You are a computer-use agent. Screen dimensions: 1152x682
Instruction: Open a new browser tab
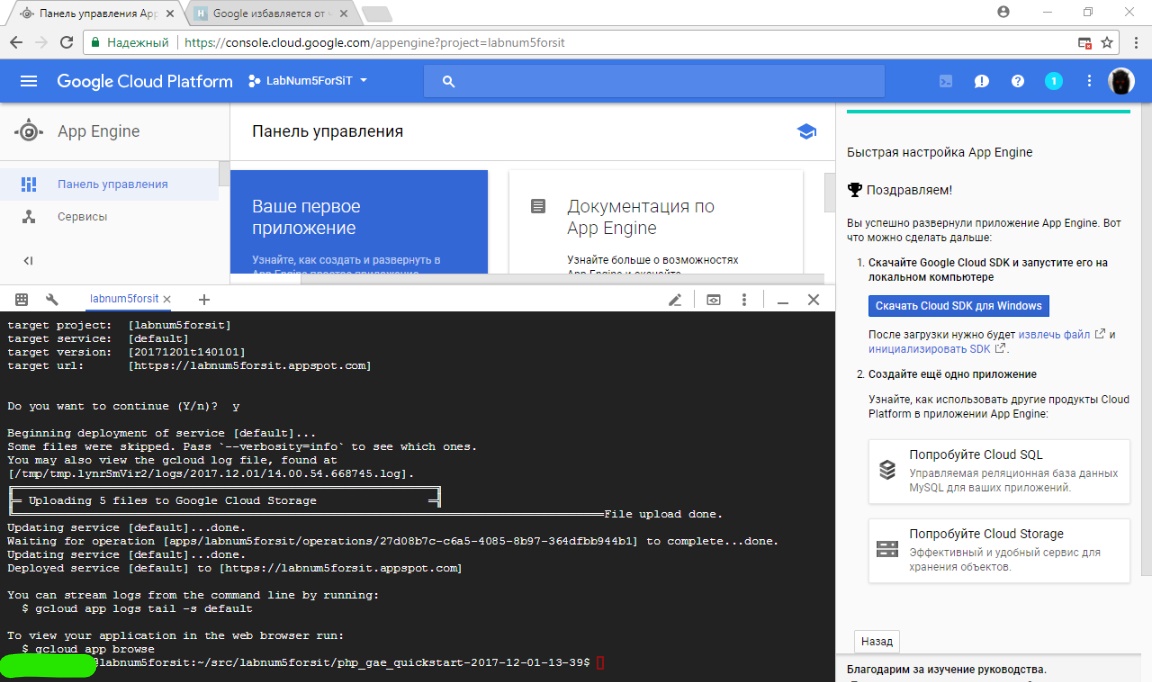377,14
